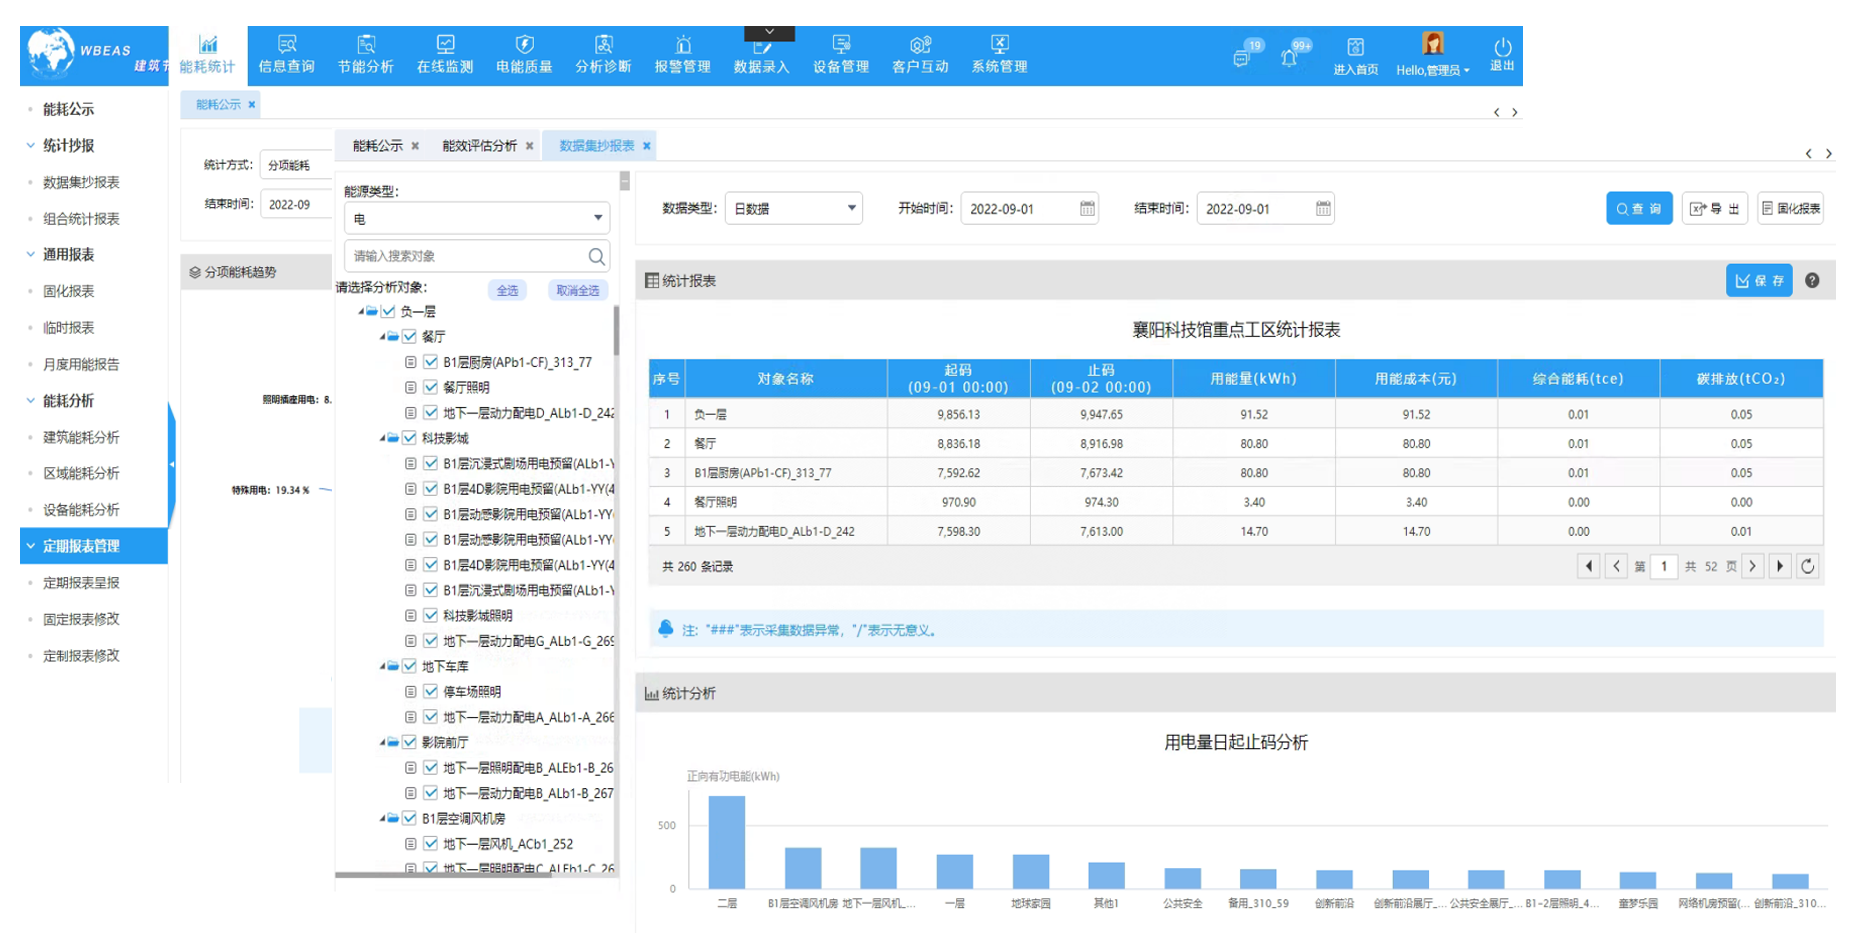Click the 查询 search button

(1638, 208)
